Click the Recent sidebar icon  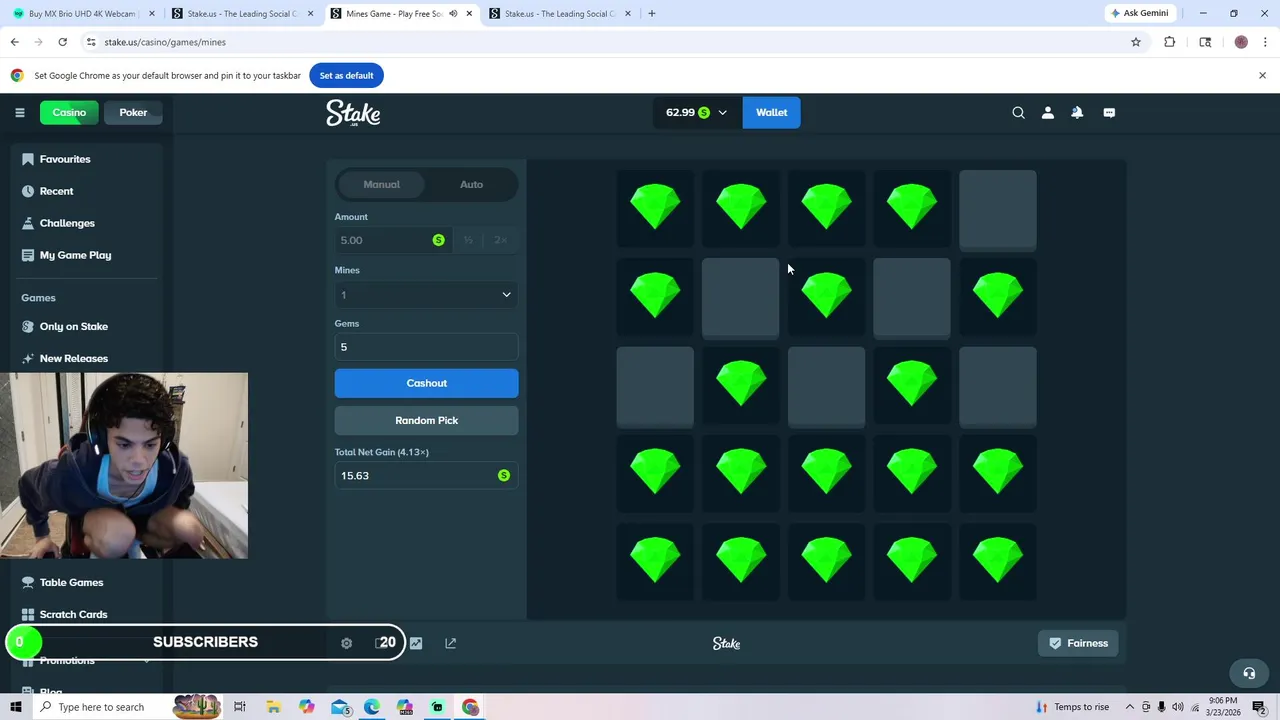[x=28, y=191]
